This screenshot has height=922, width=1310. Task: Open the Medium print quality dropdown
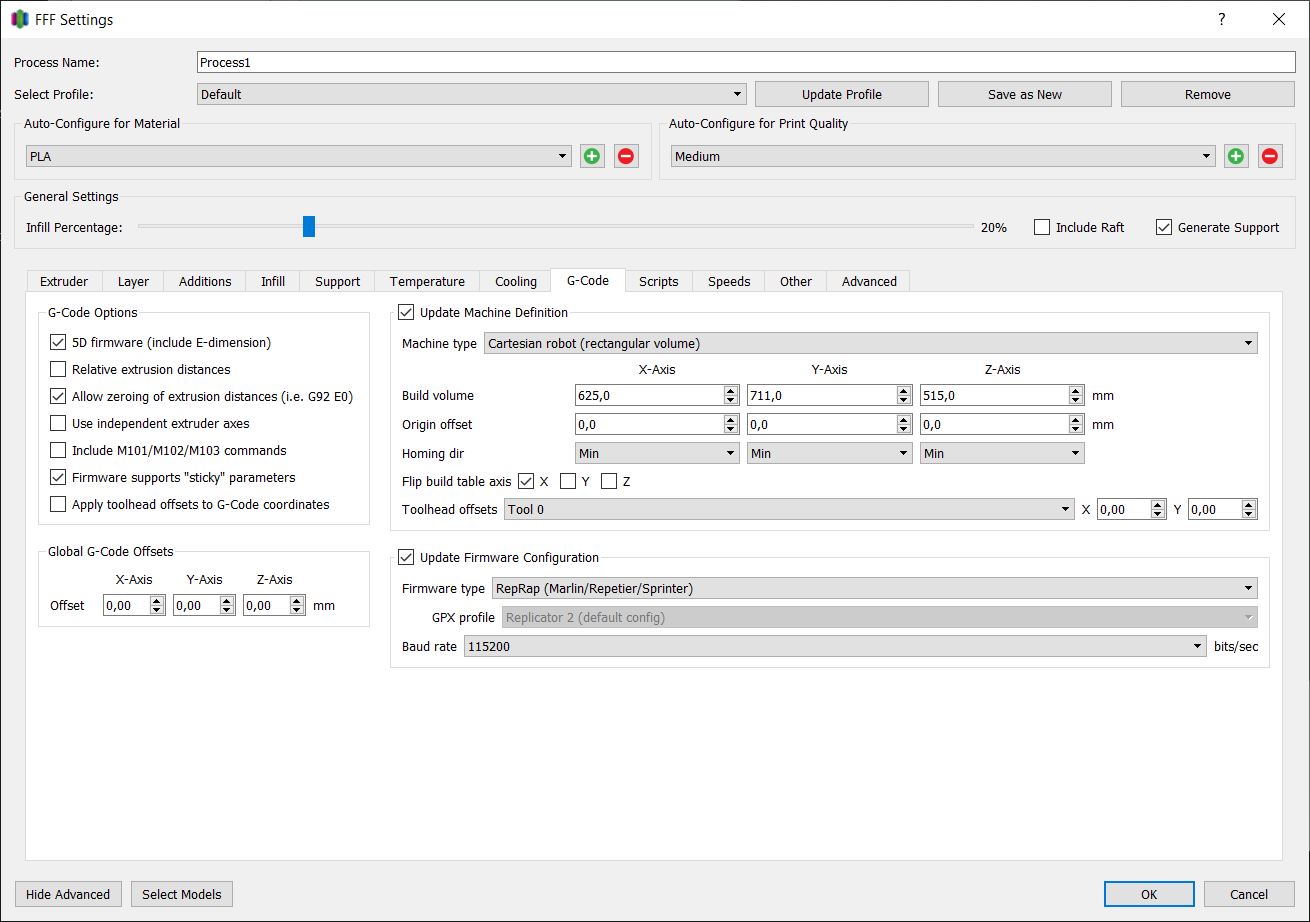pos(943,156)
